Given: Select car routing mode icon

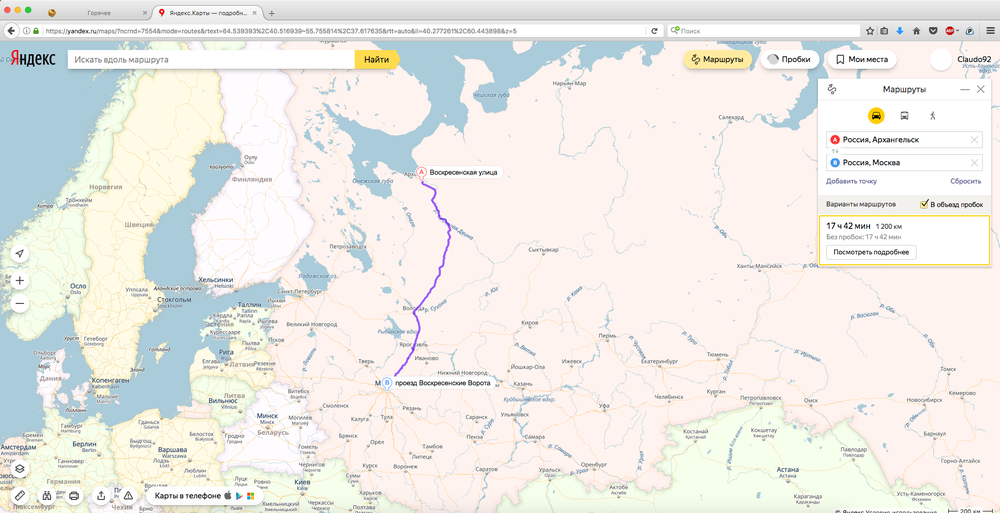Looking at the screenshot, I should pyautogui.click(x=876, y=116).
